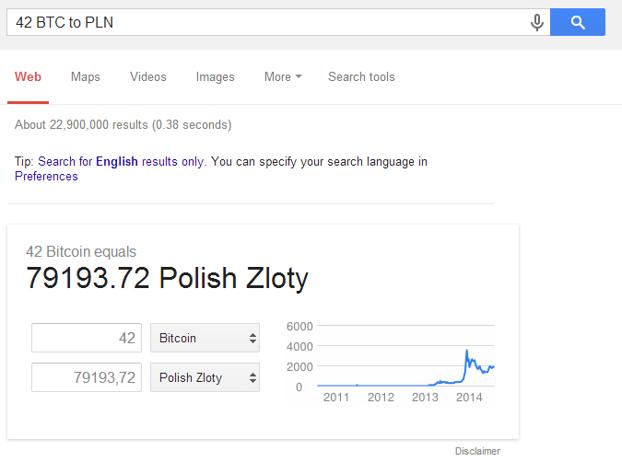This screenshot has width=622, height=462.
Task: Expand the More search categories menu
Action: point(283,77)
